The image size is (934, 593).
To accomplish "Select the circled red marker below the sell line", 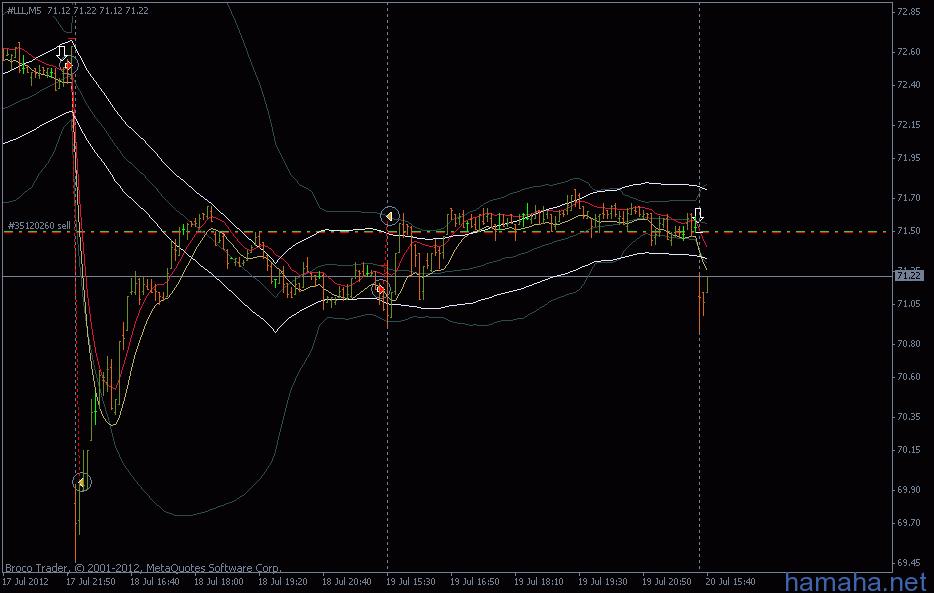I will (381, 289).
